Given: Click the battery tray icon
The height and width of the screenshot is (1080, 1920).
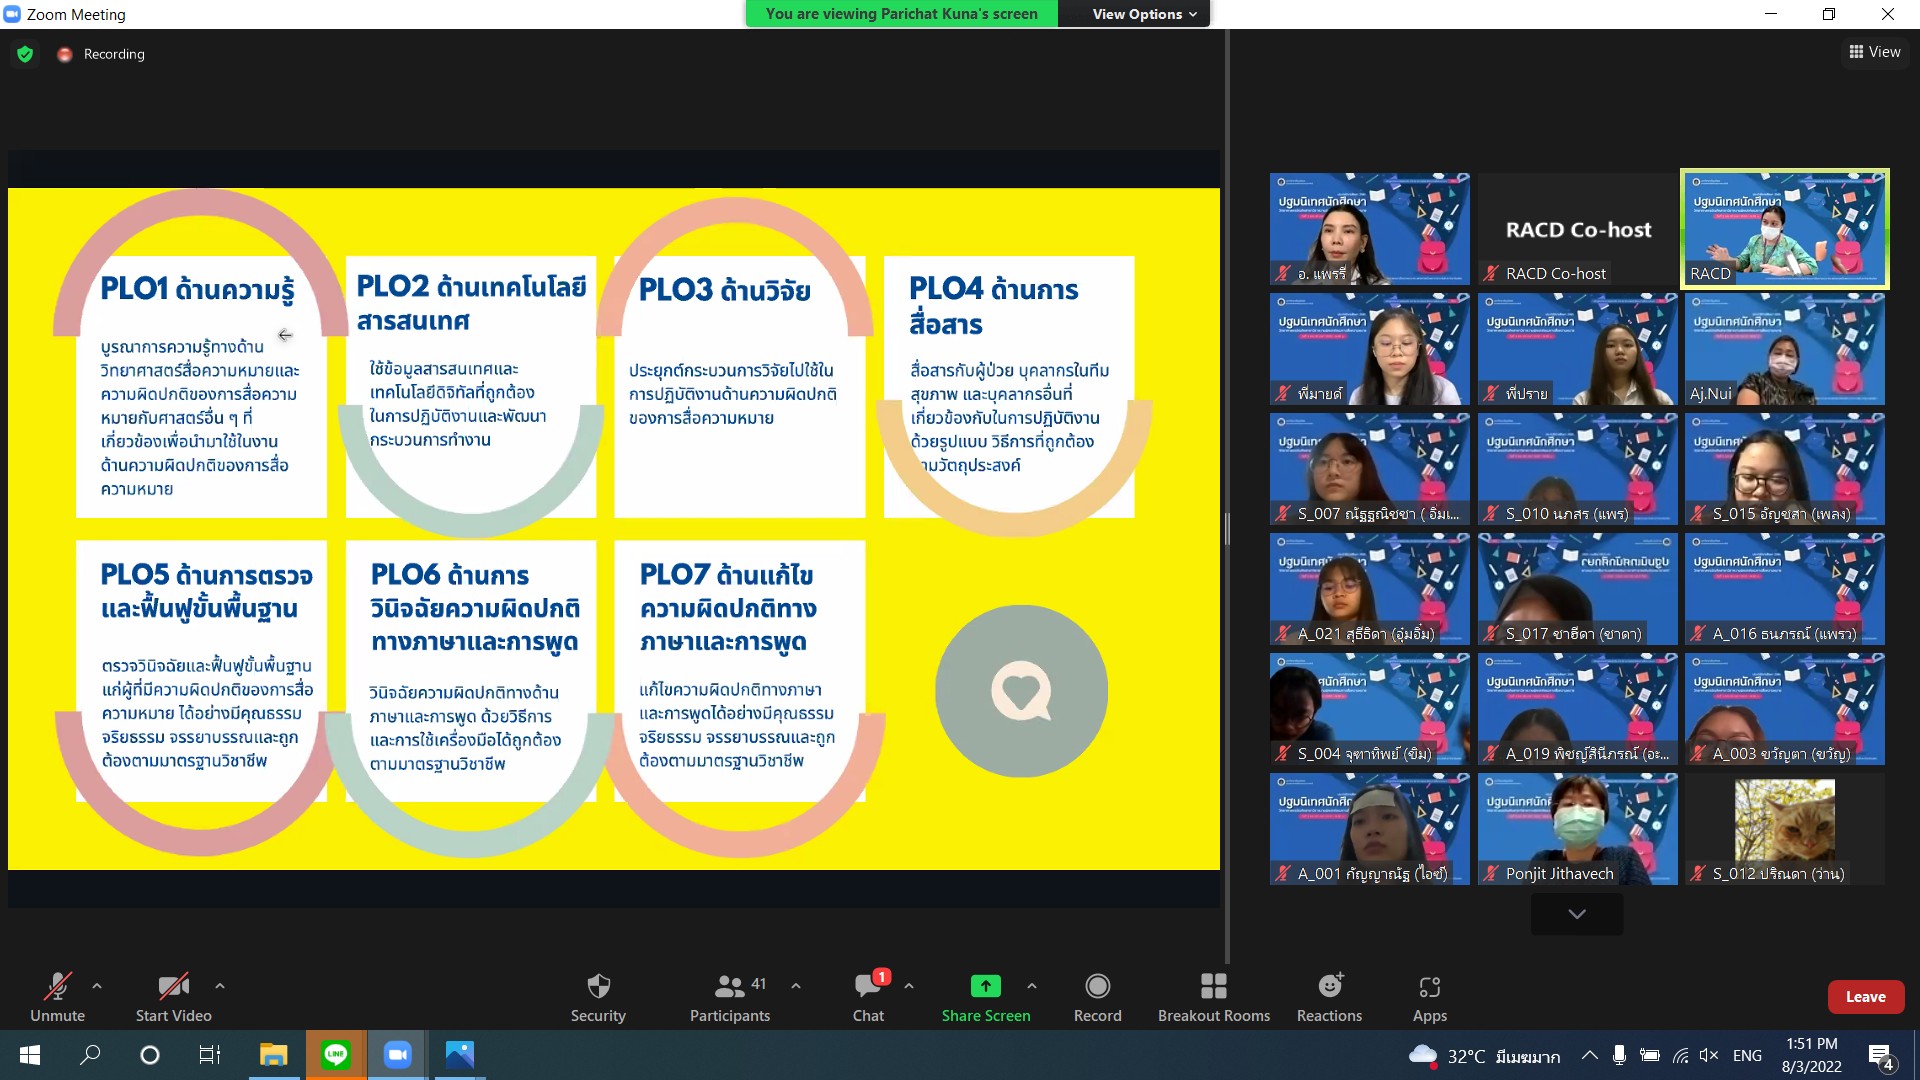Looking at the screenshot, I should coord(1650,1055).
